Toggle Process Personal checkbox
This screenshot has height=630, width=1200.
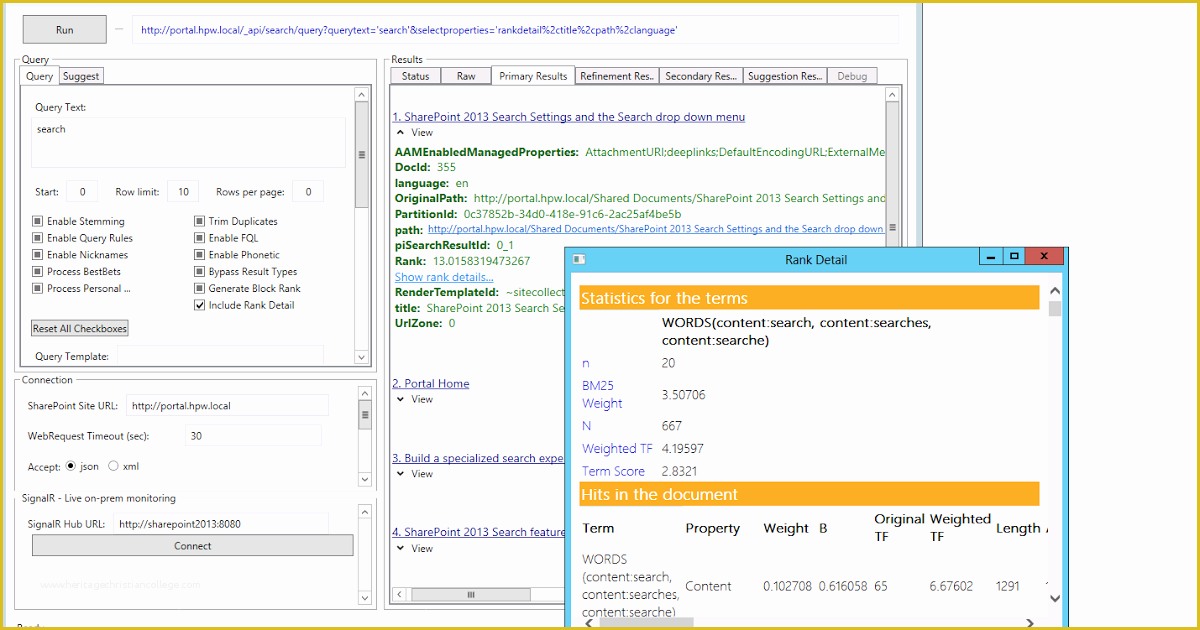coord(38,288)
